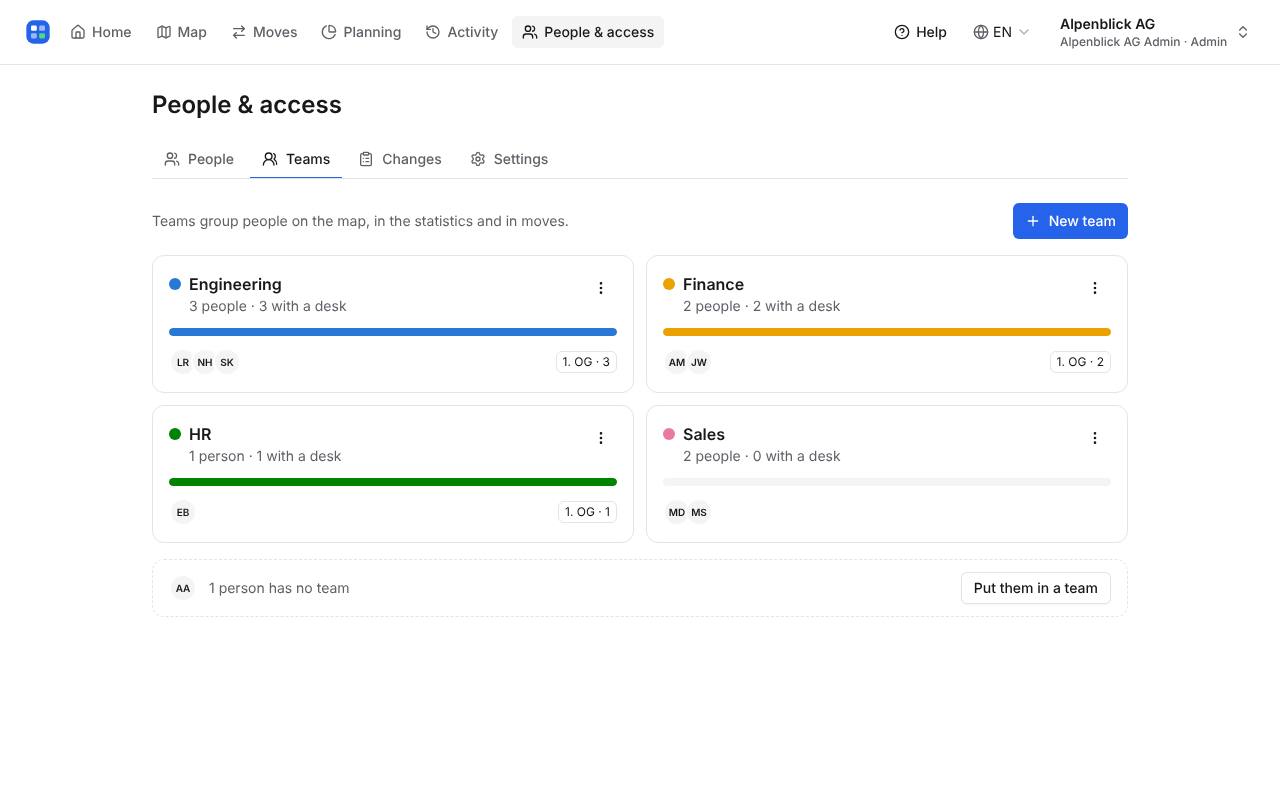Open the Planning section
The width and height of the screenshot is (1280, 800).
[x=361, y=32]
